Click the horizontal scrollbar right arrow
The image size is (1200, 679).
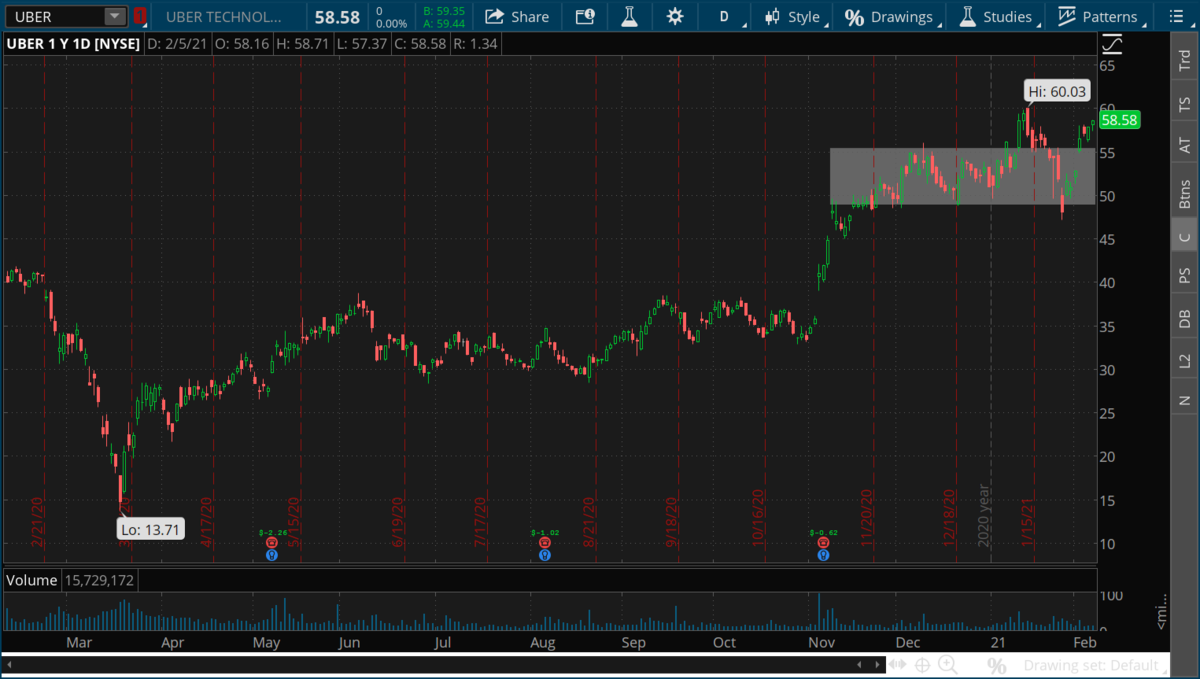click(x=878, y=664)
